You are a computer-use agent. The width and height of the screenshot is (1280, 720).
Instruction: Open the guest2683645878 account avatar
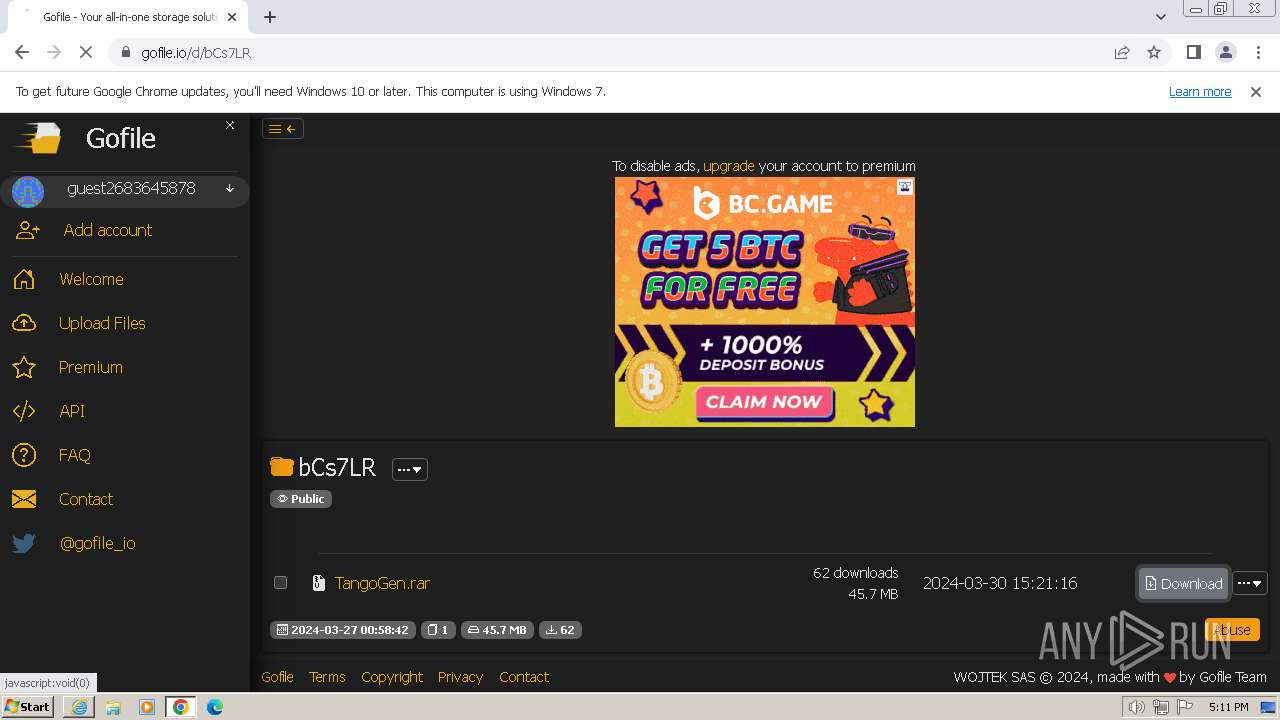[28, 190]
